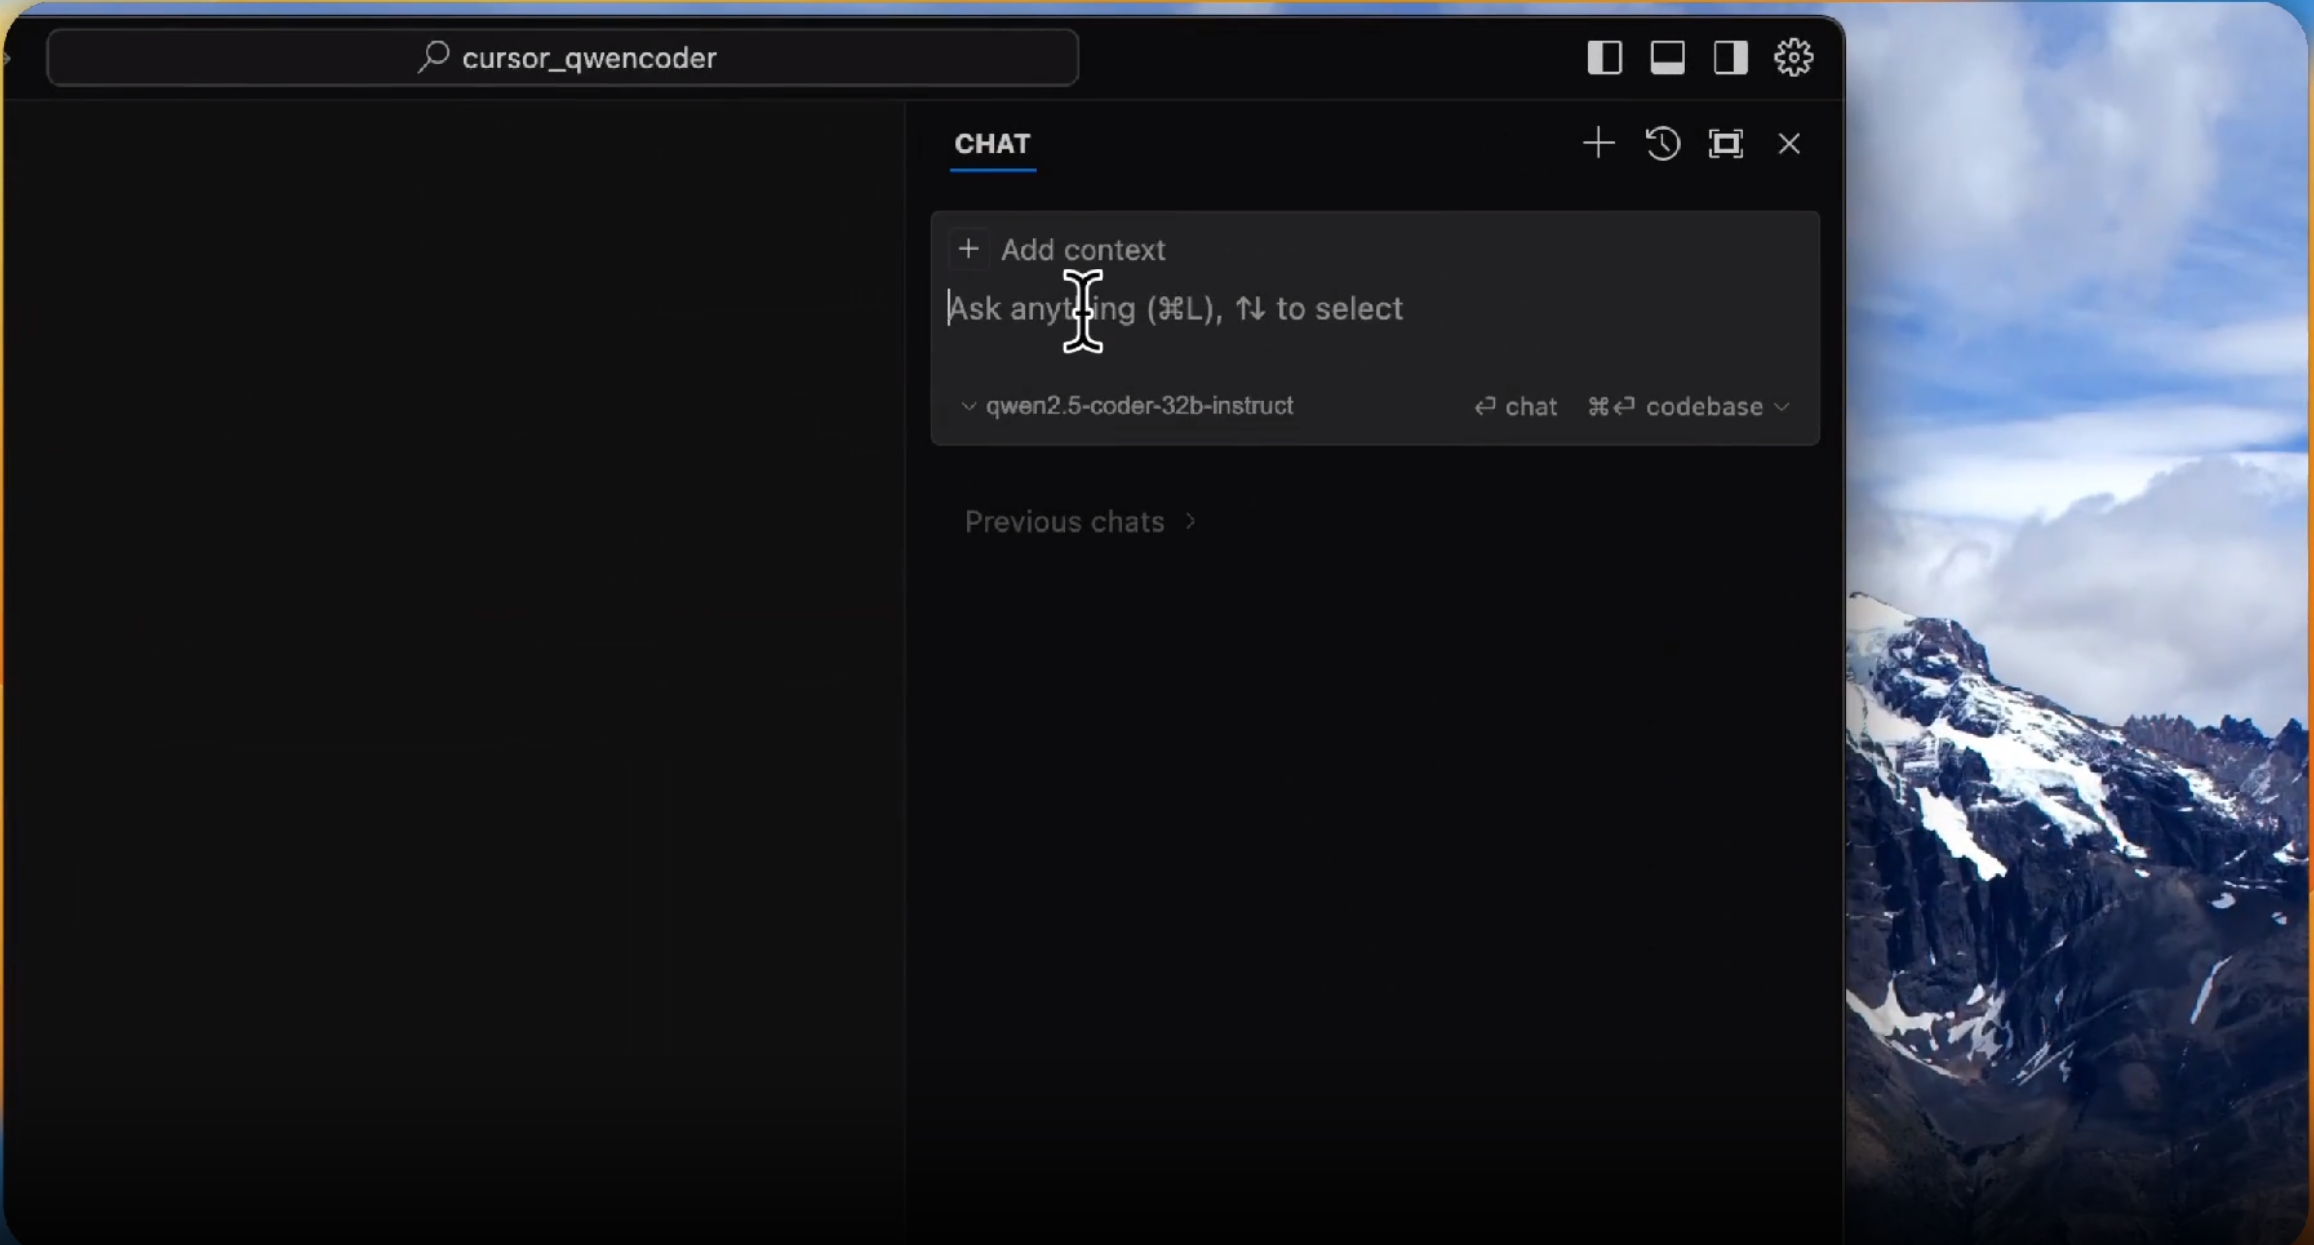Click the Add context label
Viewport: 2314px width, 1245px height.
(x=1082, y=249)
